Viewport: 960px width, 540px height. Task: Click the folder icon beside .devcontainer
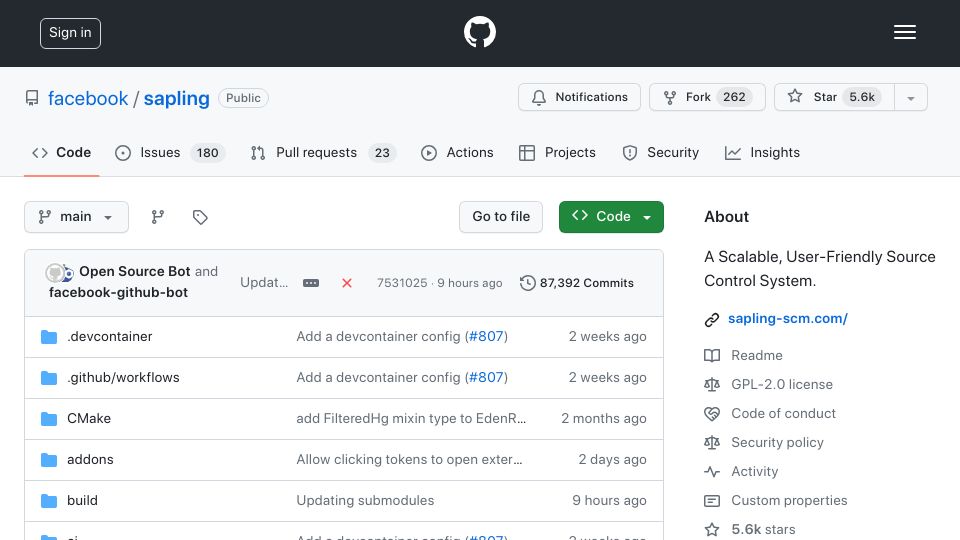(49, 337)
